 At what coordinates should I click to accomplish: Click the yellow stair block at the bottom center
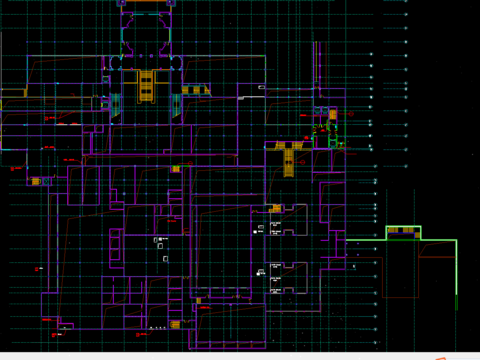(x=175, y=324)
